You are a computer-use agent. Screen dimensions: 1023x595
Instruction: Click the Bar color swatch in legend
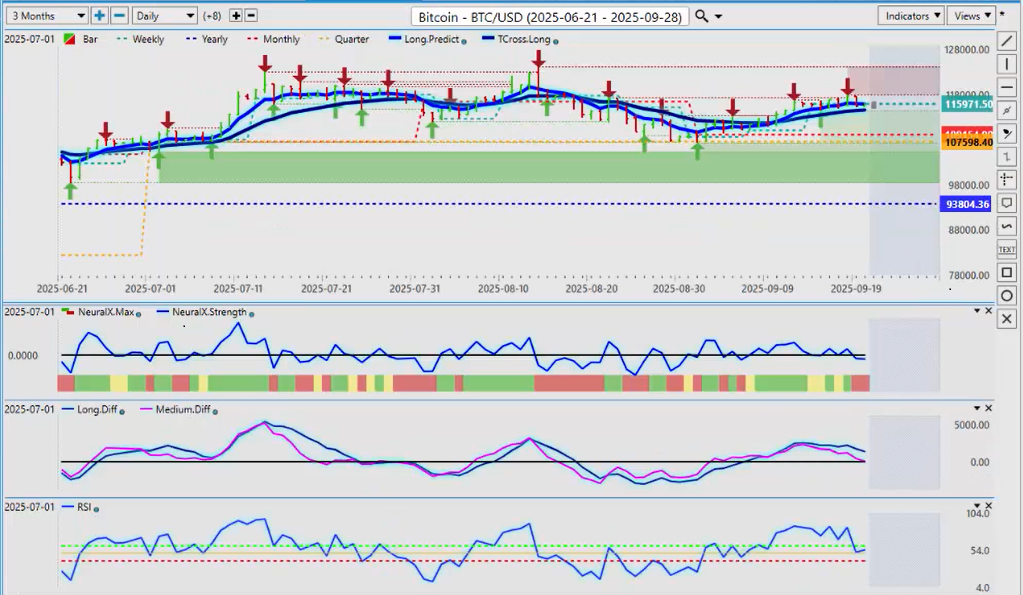(69, 39)
